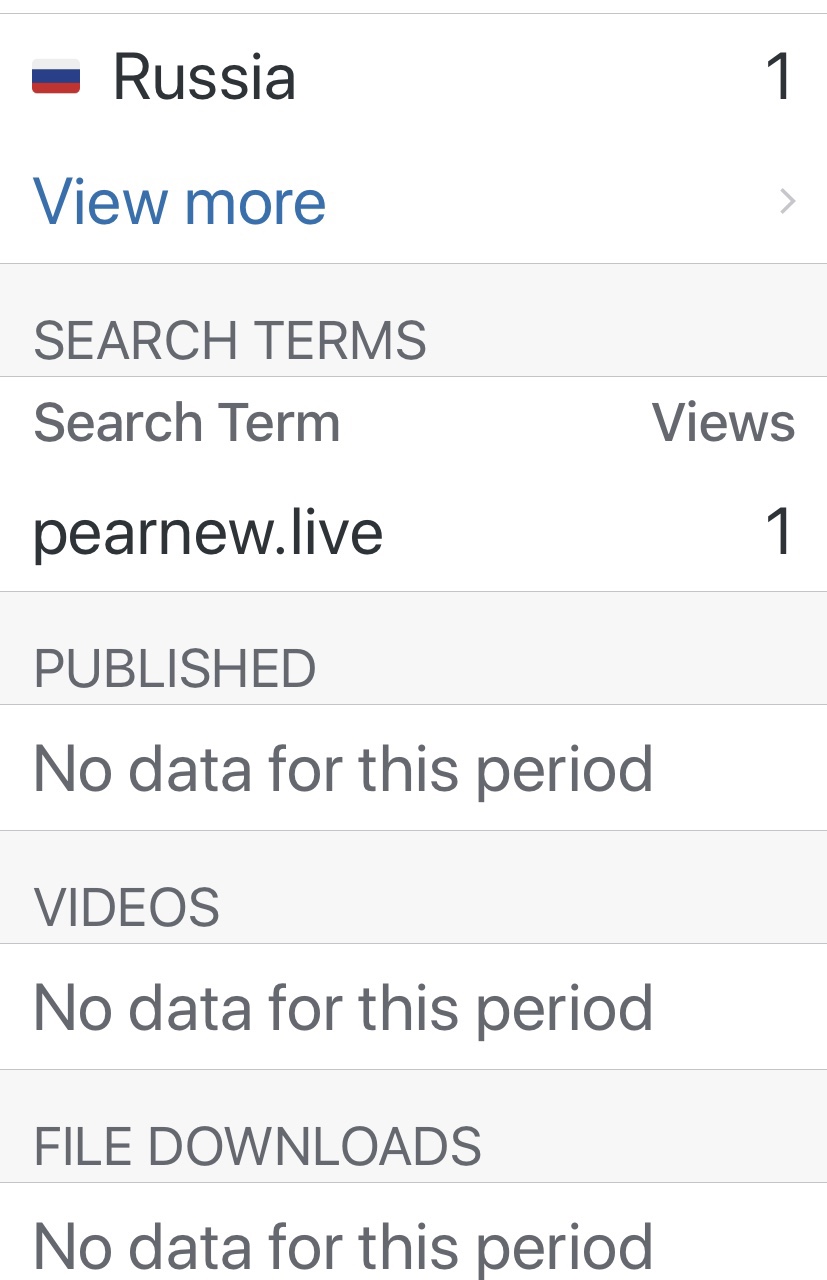
Task: Click the no-data message under File Downloads
Action: (343, 1246)
